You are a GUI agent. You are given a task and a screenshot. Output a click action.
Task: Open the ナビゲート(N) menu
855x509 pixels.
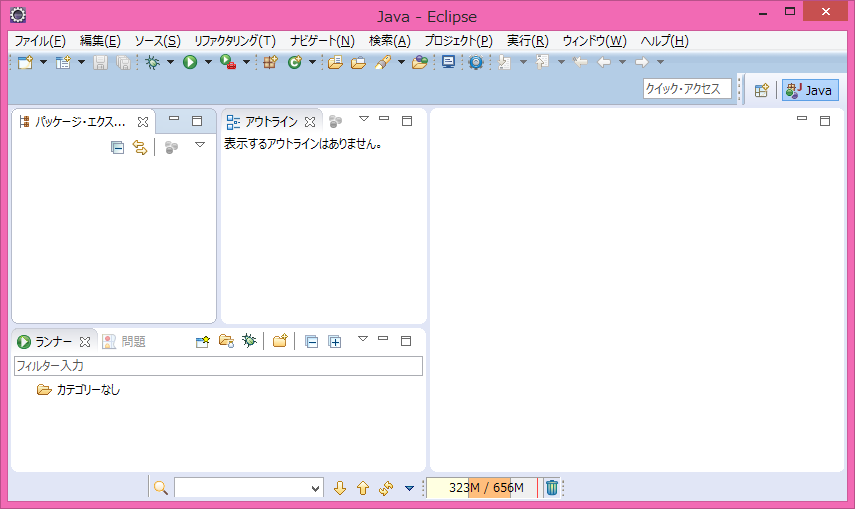(x=322, y=41)
